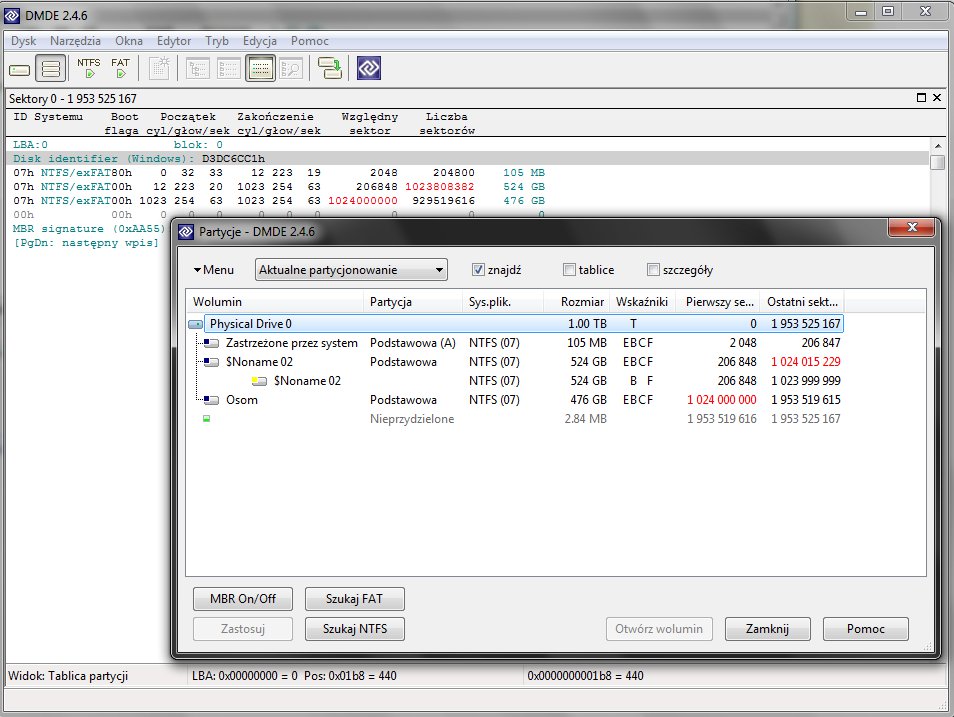This screenshot has width=954, height=717.
Task: Click the partitions list toolbar icon
Action: (x=50, y=68)
